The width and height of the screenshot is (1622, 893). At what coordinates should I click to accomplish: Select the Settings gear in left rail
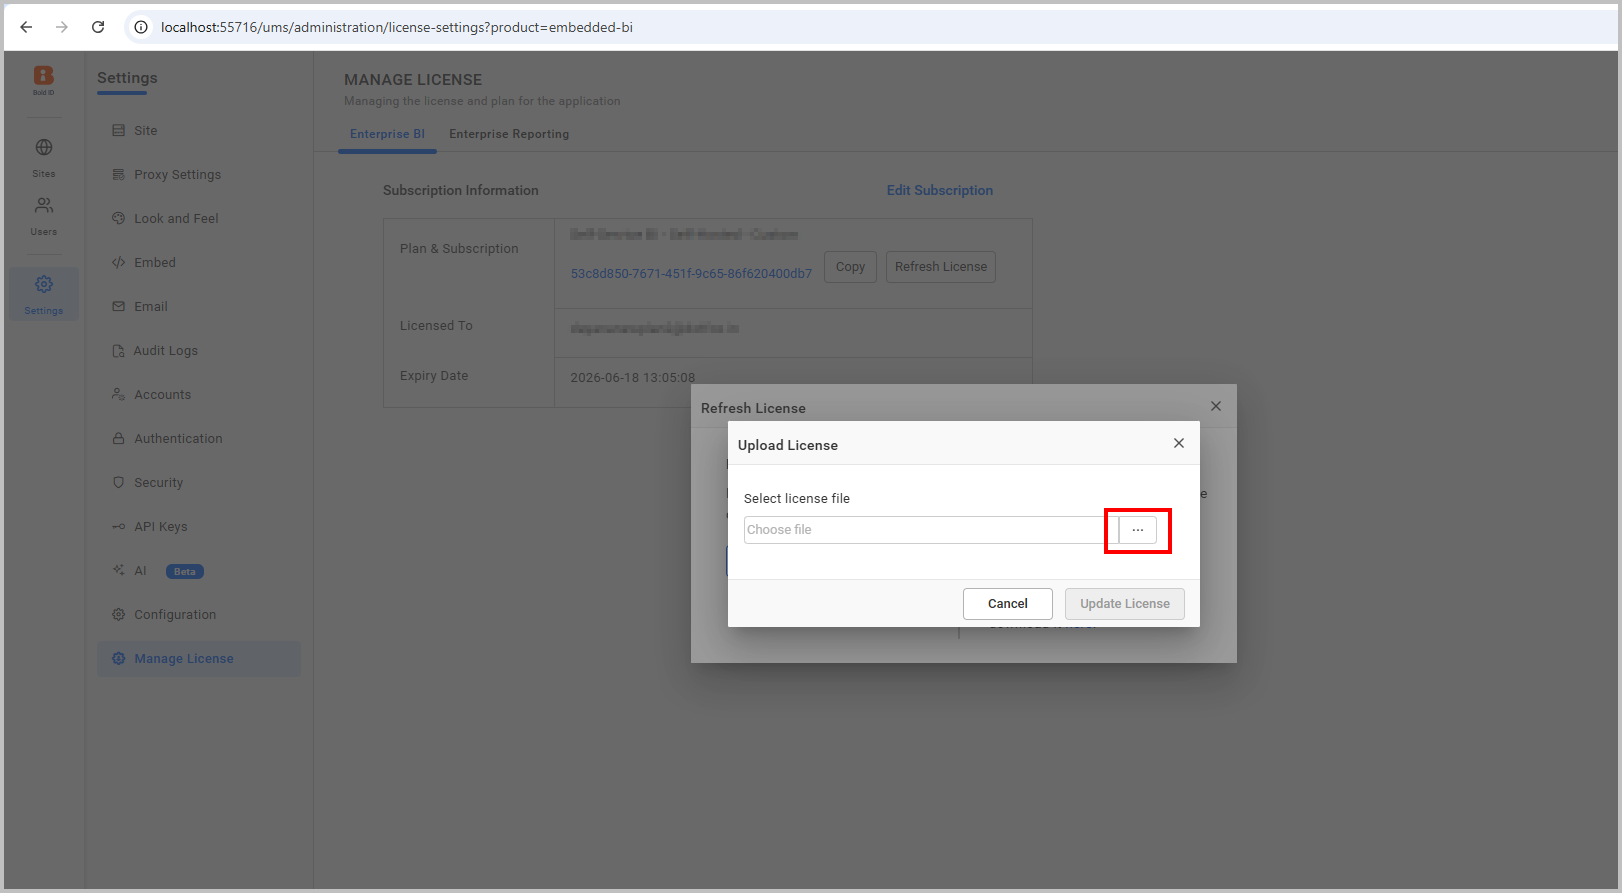[44, 284]
